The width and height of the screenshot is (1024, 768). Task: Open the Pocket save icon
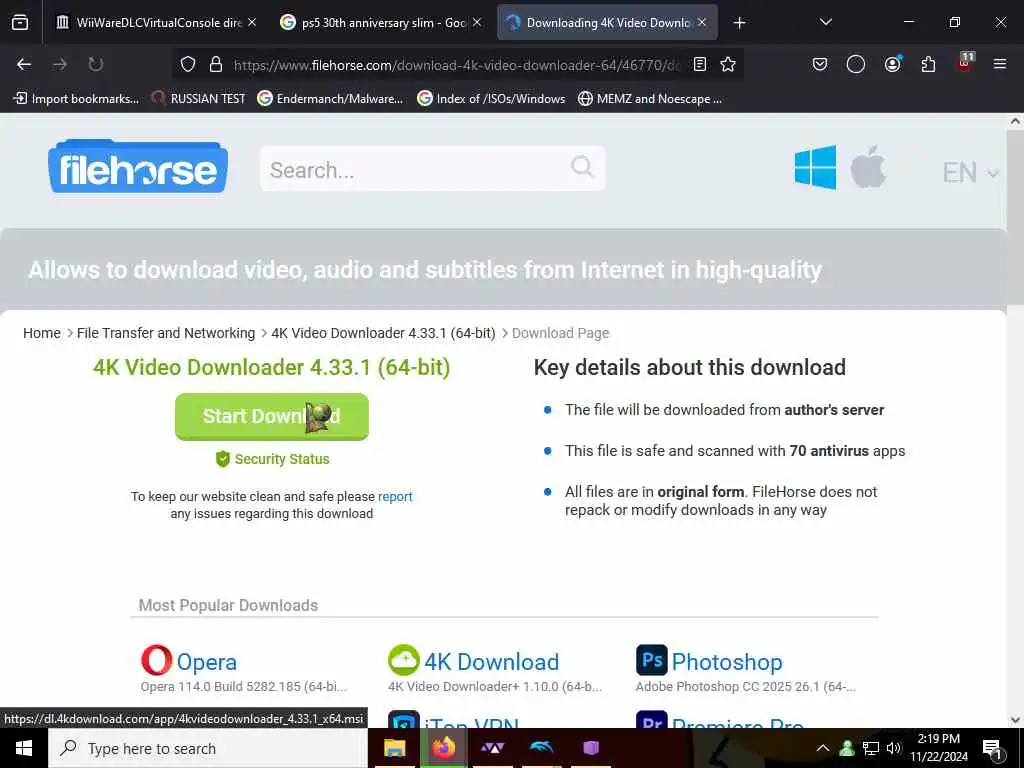(x=820, y=64)
